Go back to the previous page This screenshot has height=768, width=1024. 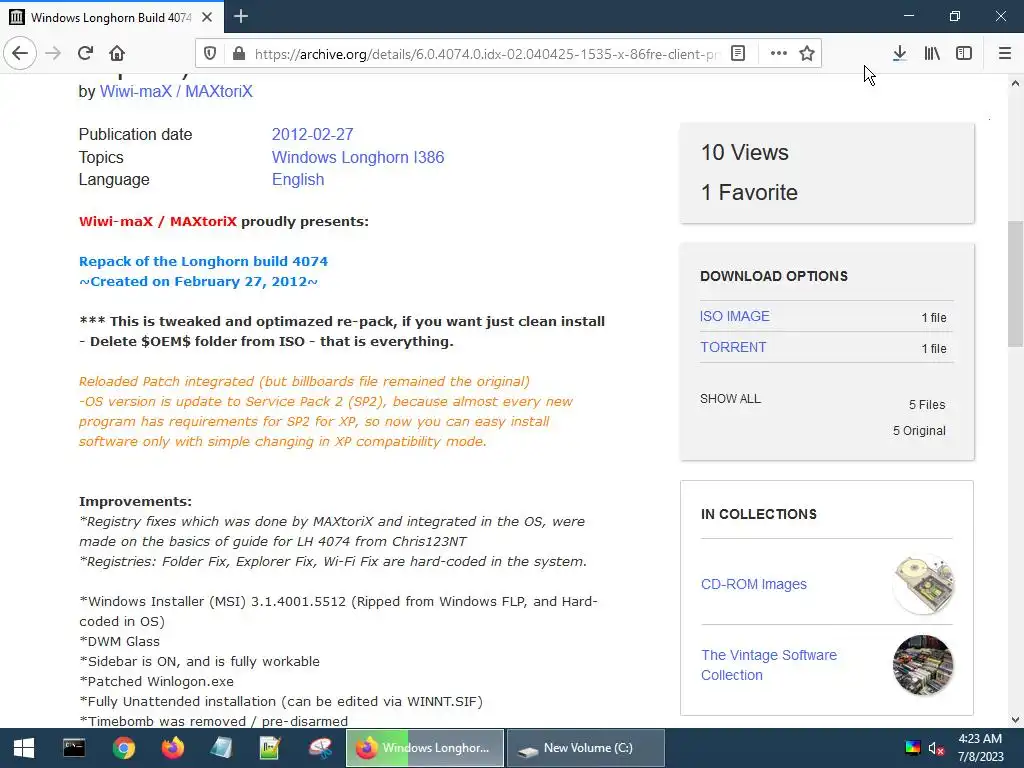[x=20, y=53]
